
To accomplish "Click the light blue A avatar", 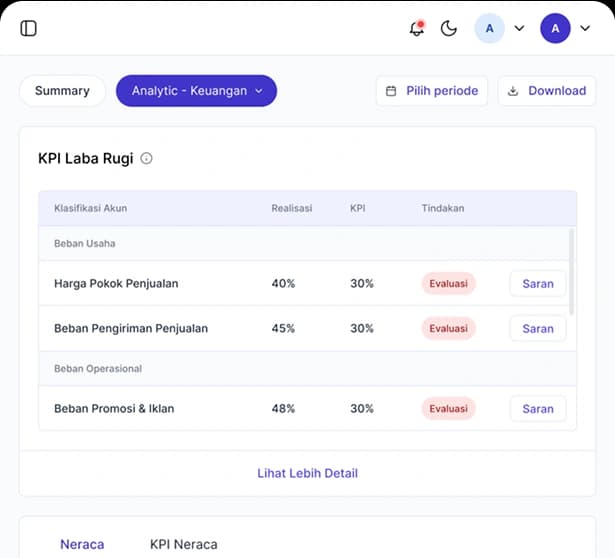I will [x=489, y=28].
